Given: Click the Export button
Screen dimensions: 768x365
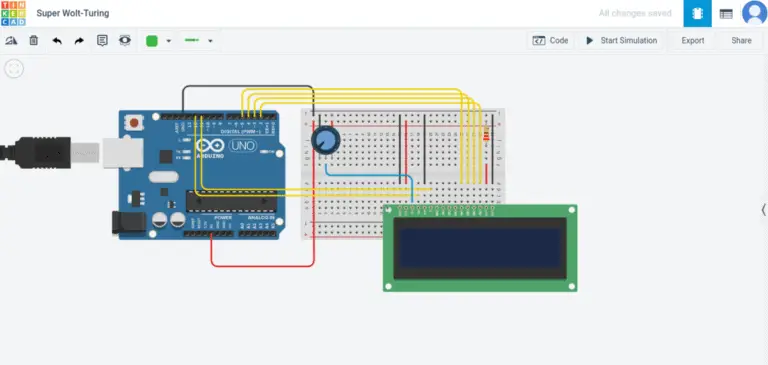Looking at the screenshot, I should click(693, 41).
